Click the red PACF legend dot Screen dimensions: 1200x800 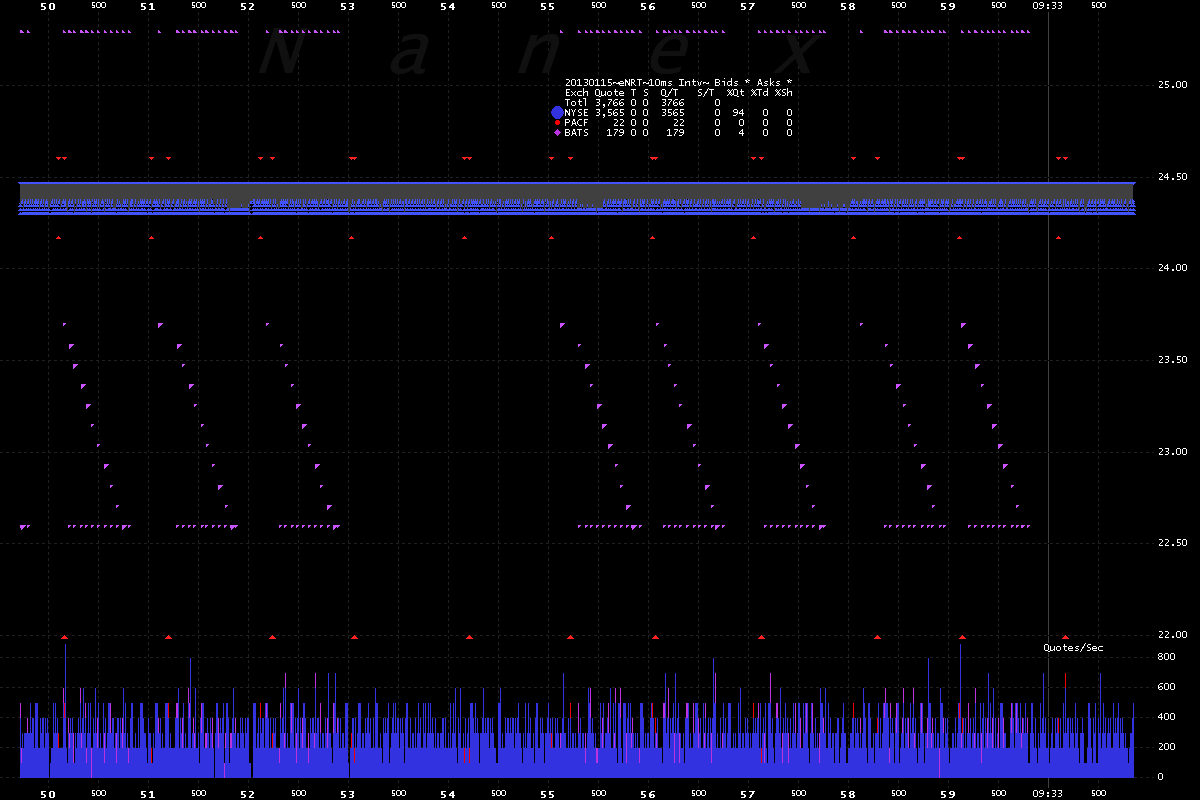coord(557,122)
